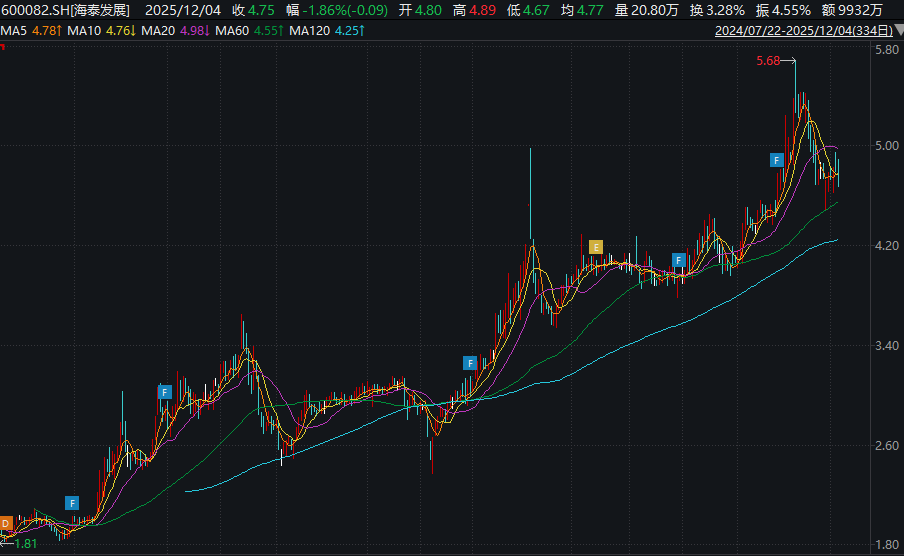Select the second F marker from the left

pyautogui.click(x=165, y=392)
